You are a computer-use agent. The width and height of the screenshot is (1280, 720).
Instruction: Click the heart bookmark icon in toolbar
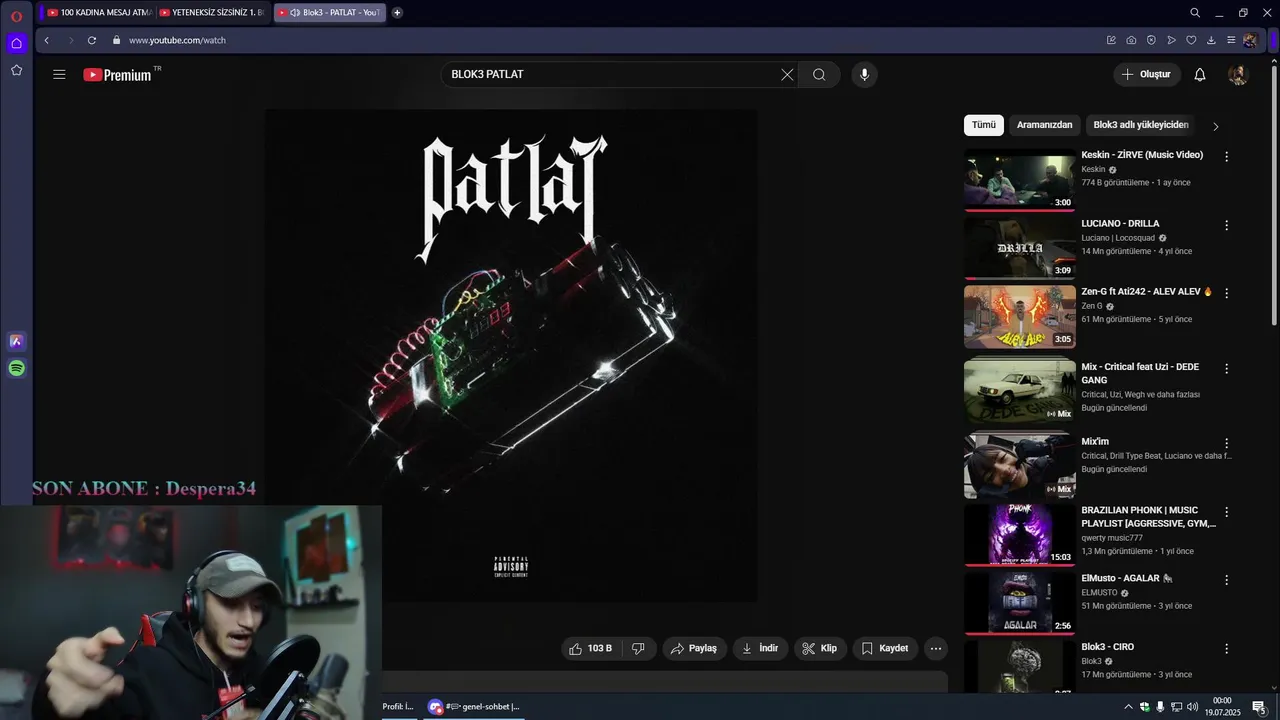coord(1191,40)
